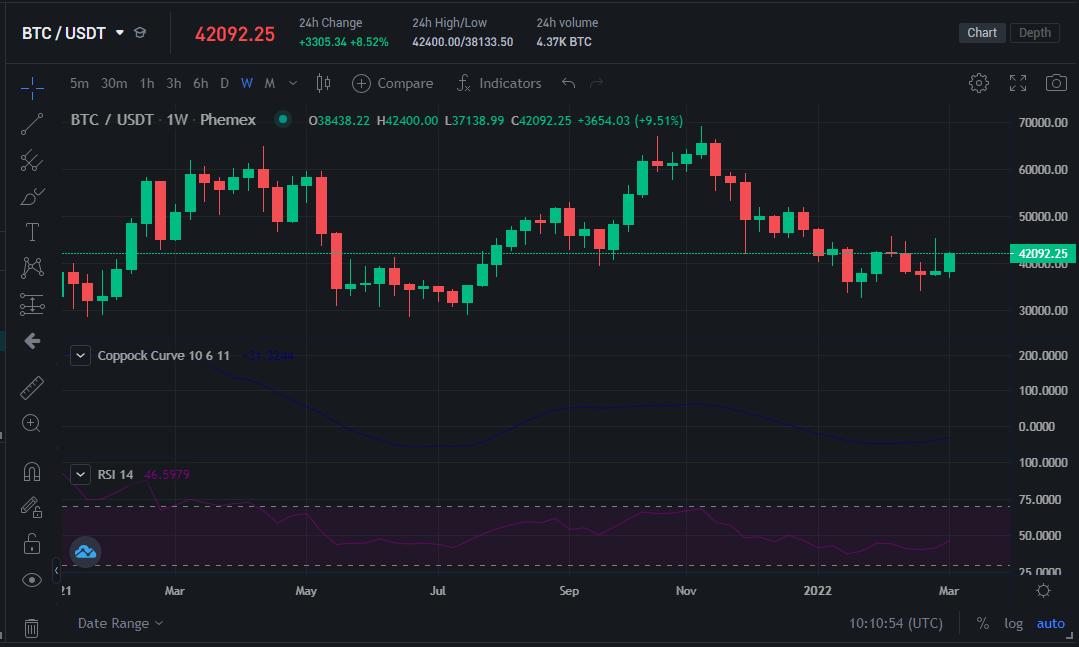Collapse the Coppock Curve indicator panel

(80, 355)
